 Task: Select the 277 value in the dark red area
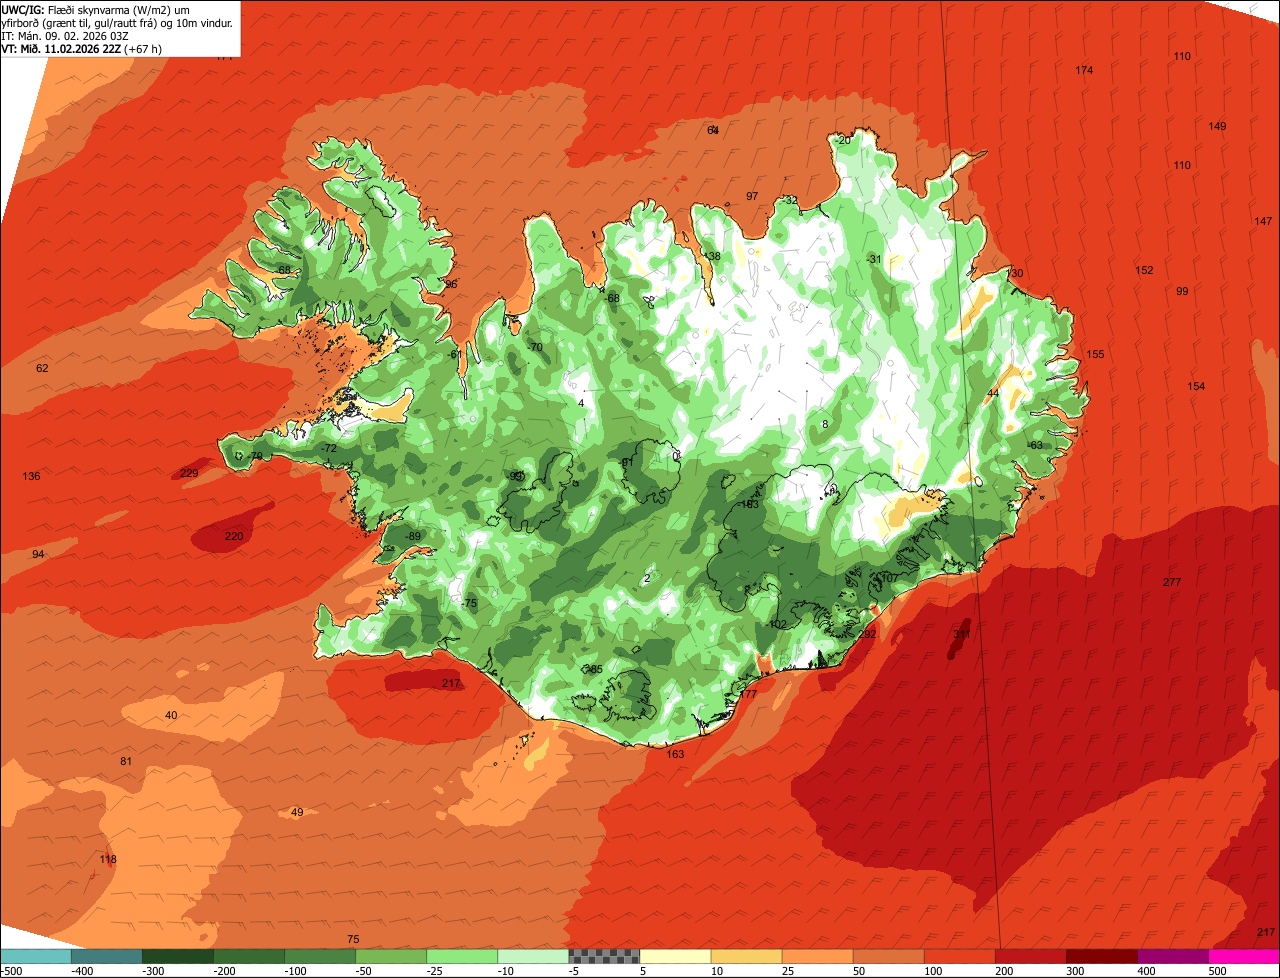pyautogui.click(x=1172, y=582)
